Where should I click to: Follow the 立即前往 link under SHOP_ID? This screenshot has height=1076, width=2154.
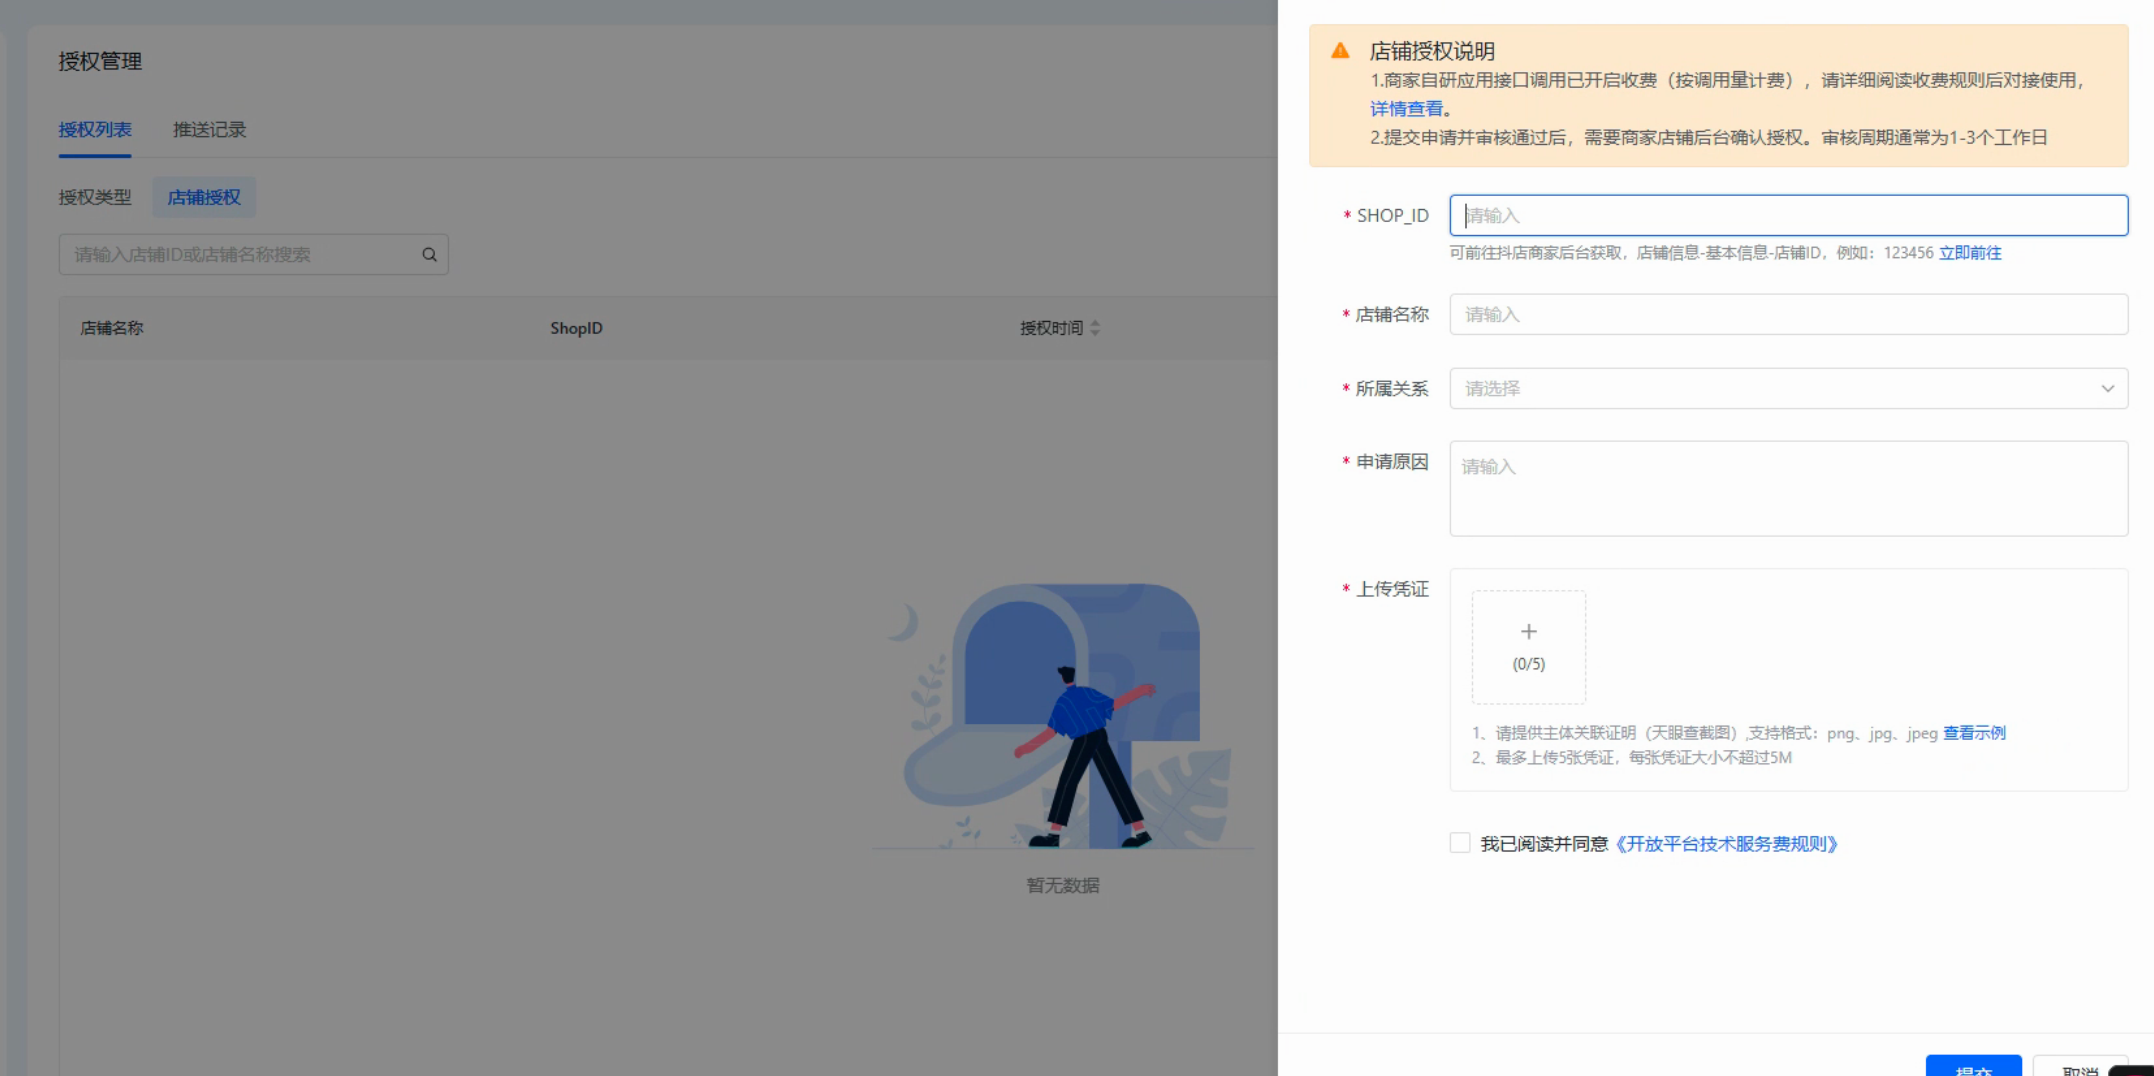click(1970, 253)
